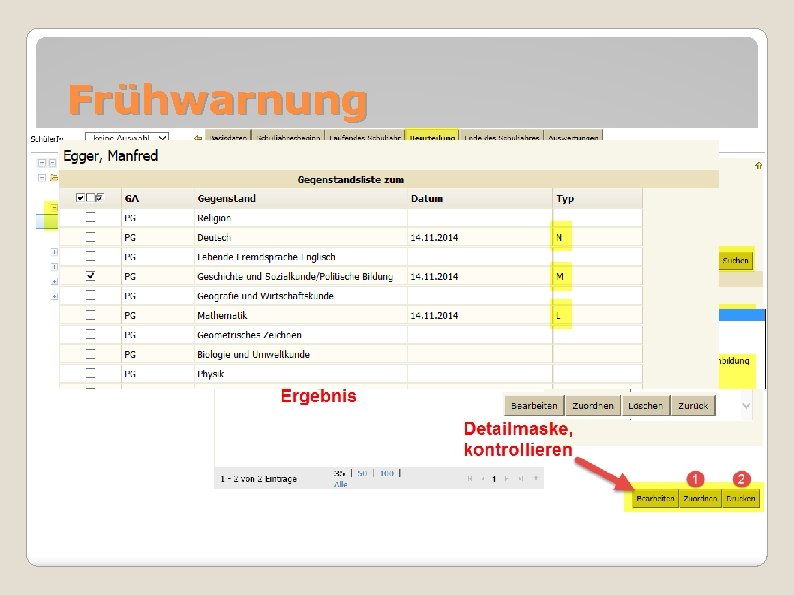
Task: Open the Ende des Schuljahres tab
Action: (501, 137)
